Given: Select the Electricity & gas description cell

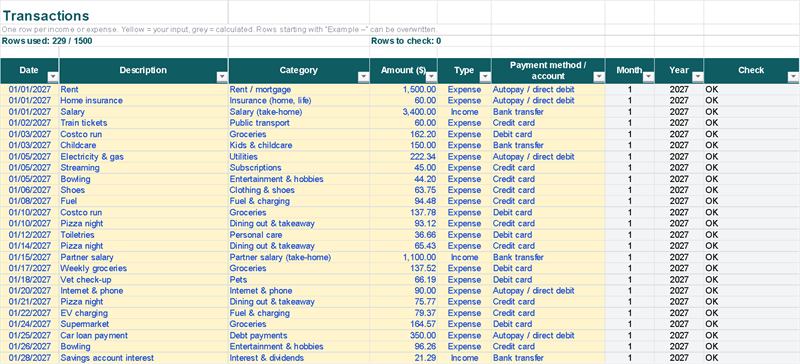Looking at the screenshot, I should tap(144, 157).
